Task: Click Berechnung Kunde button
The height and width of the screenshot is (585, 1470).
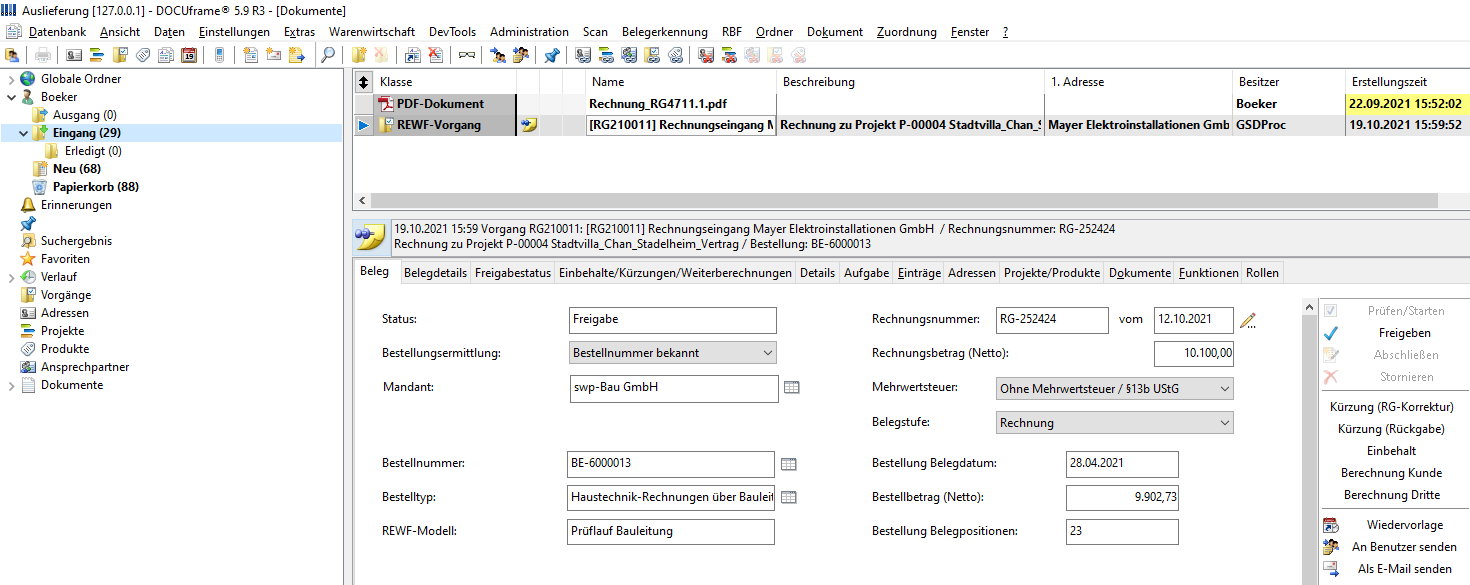Action: pos(1391,473)
